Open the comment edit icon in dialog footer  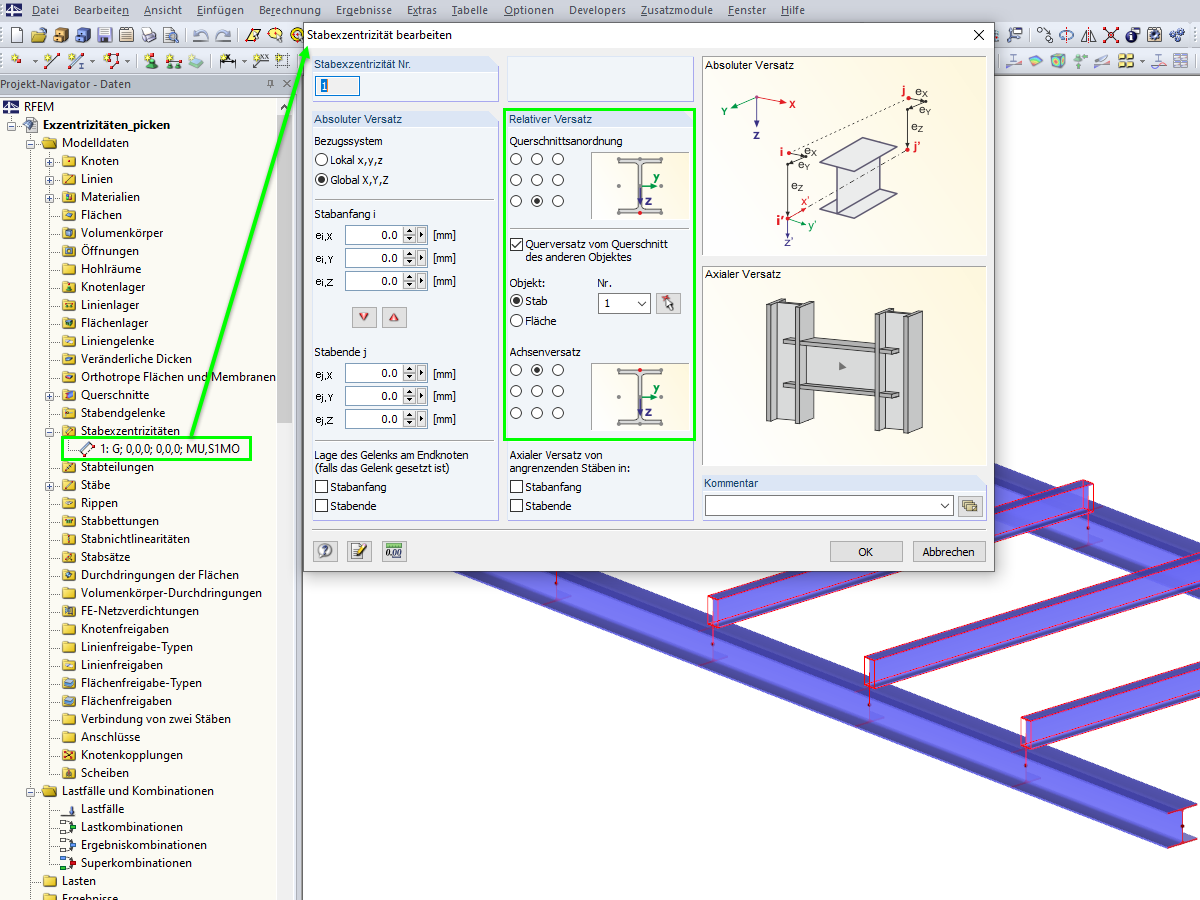pyautogui.click(x=359, y=551)
